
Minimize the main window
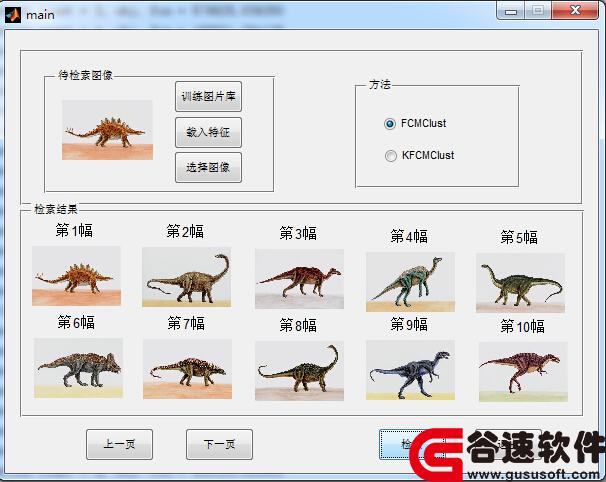(511, 11)
